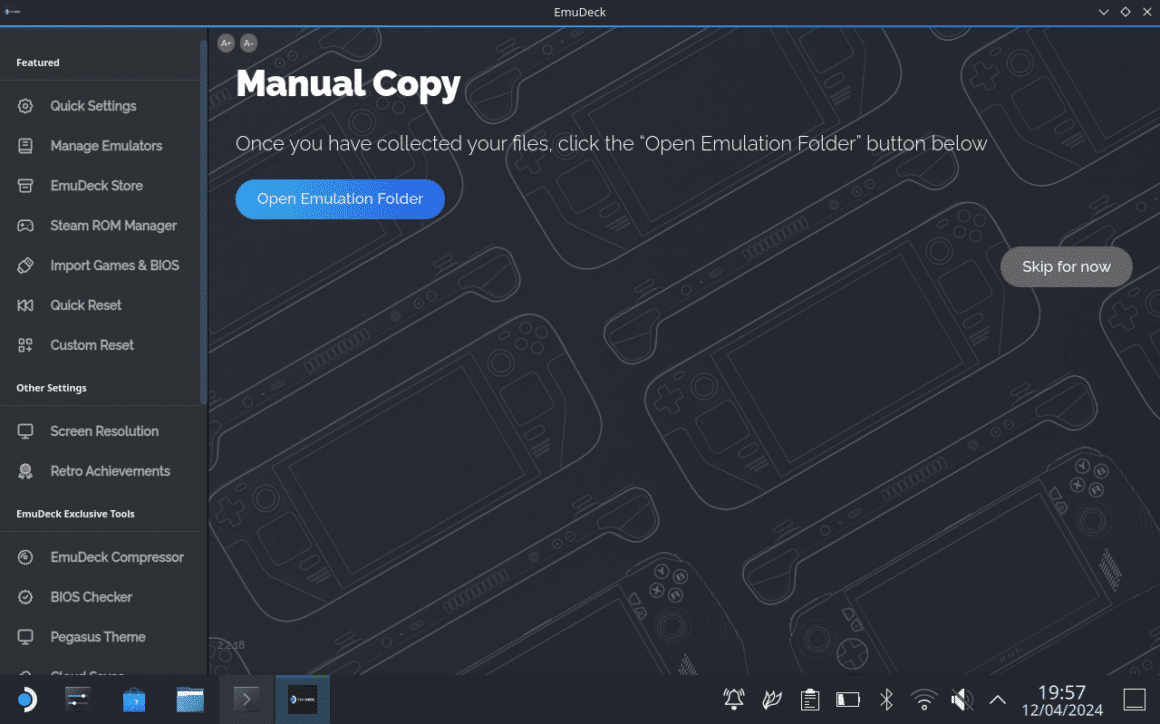
Task: Click the Manage Emulators list icon
Action: coord(25,146)
